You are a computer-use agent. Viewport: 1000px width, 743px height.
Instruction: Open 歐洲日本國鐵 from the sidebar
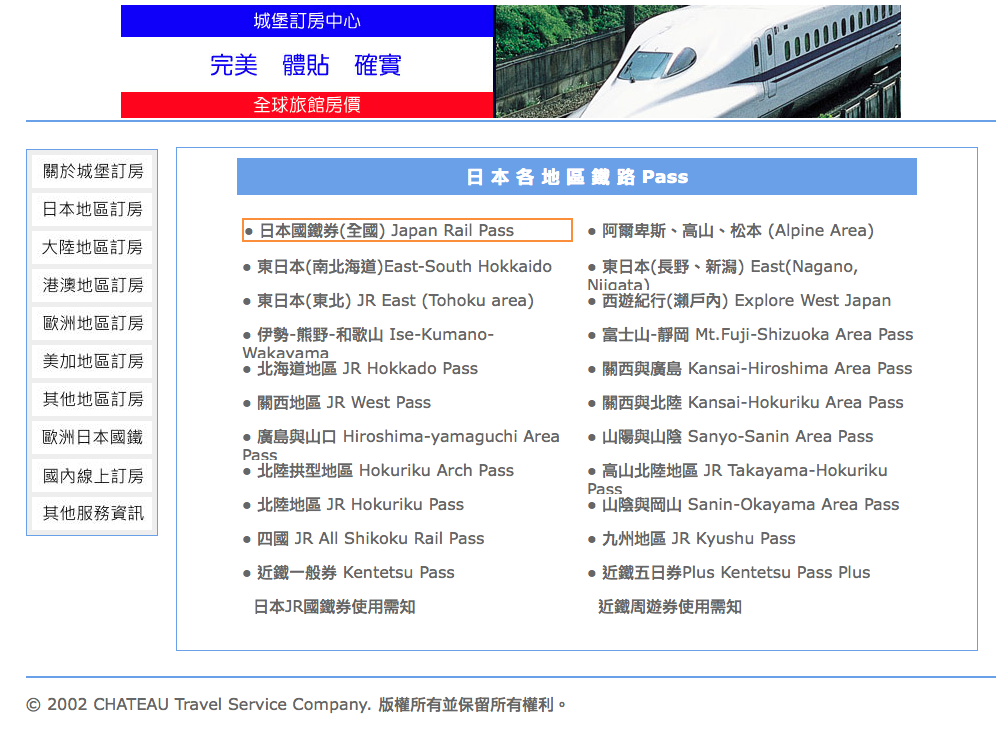coord(90,437)
